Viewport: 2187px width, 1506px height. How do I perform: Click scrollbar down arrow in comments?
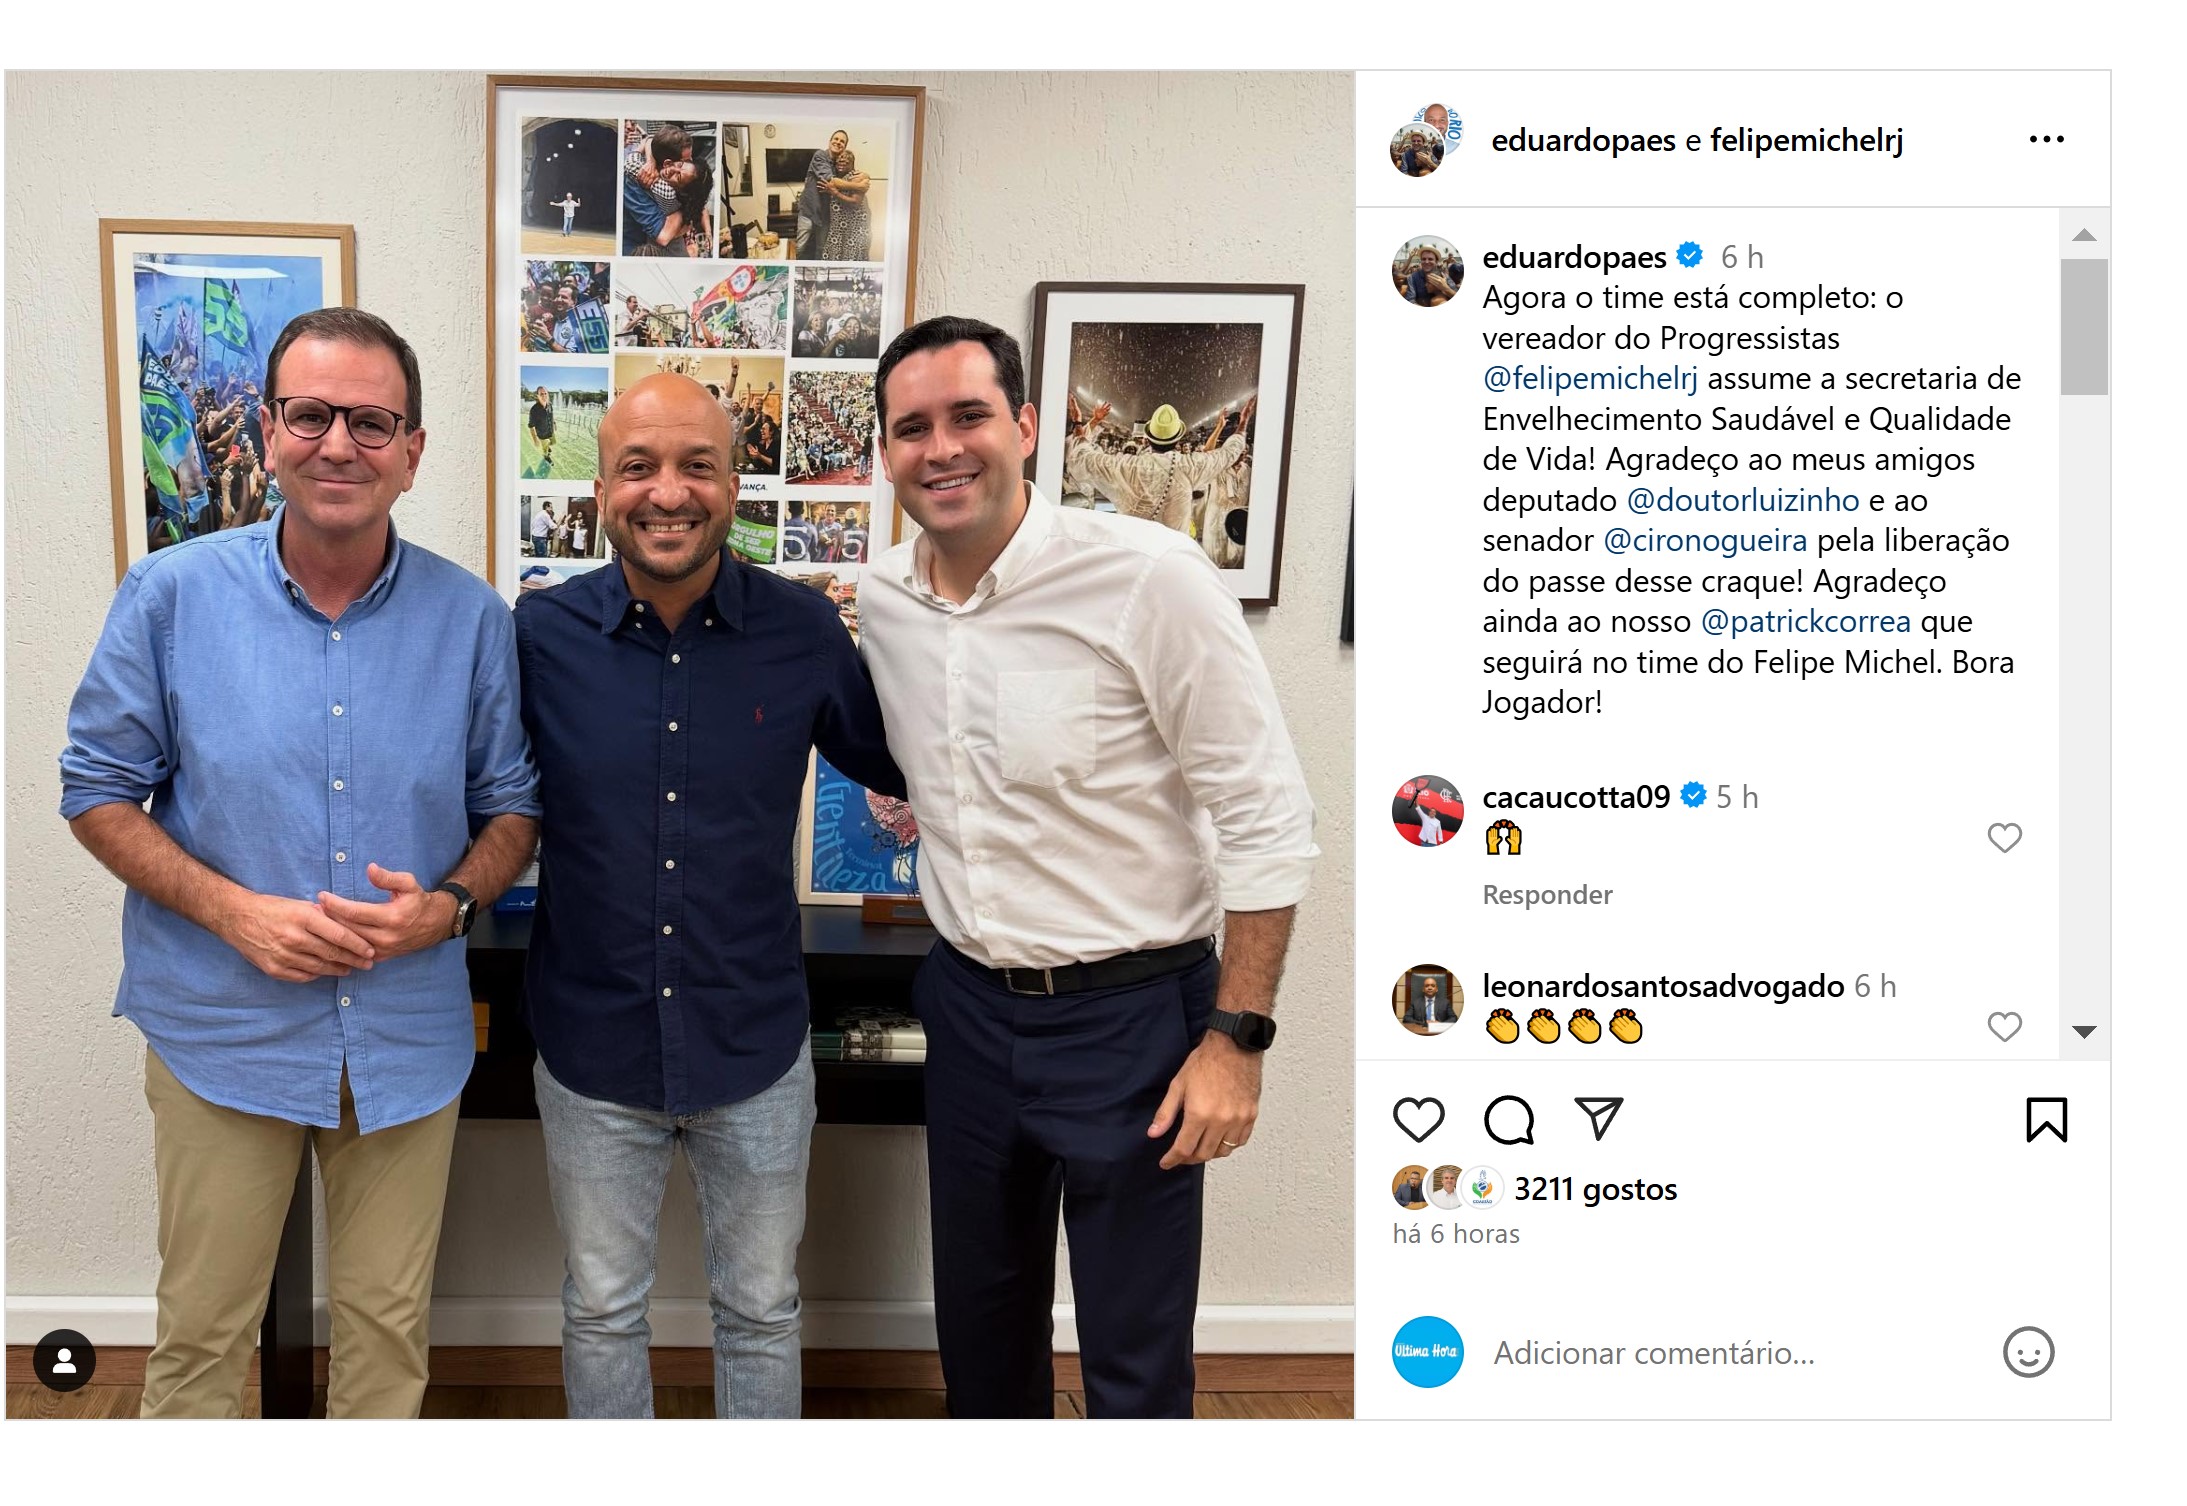pos(2084,1033)
